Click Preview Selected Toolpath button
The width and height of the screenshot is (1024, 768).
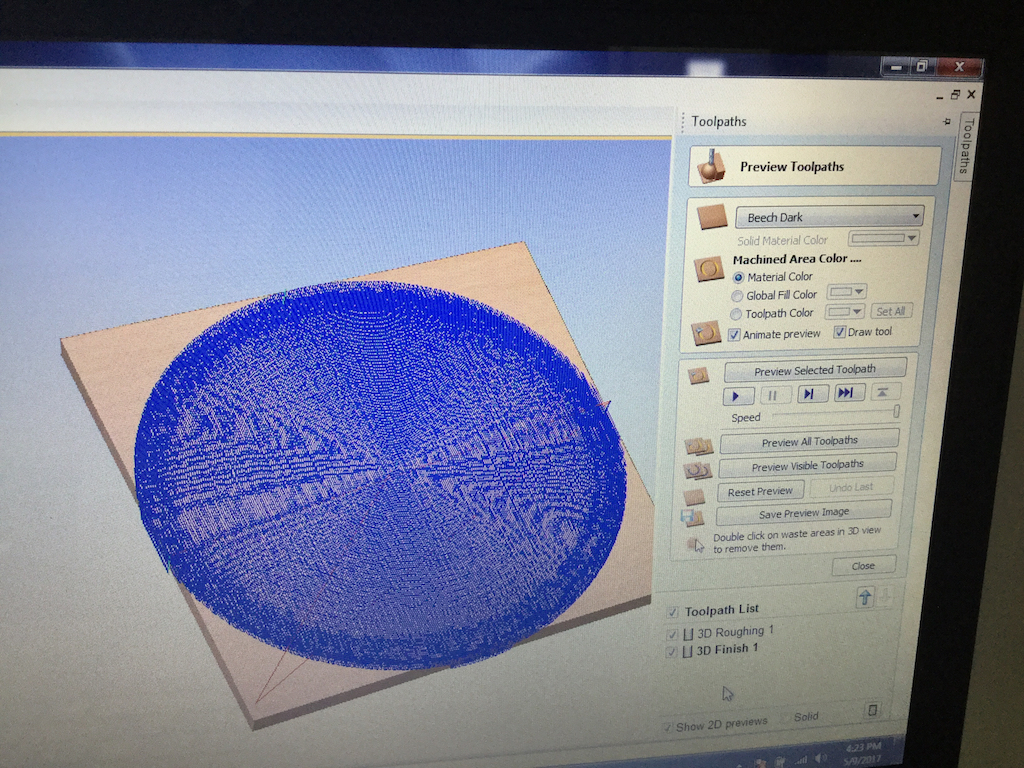pos(815,370)
